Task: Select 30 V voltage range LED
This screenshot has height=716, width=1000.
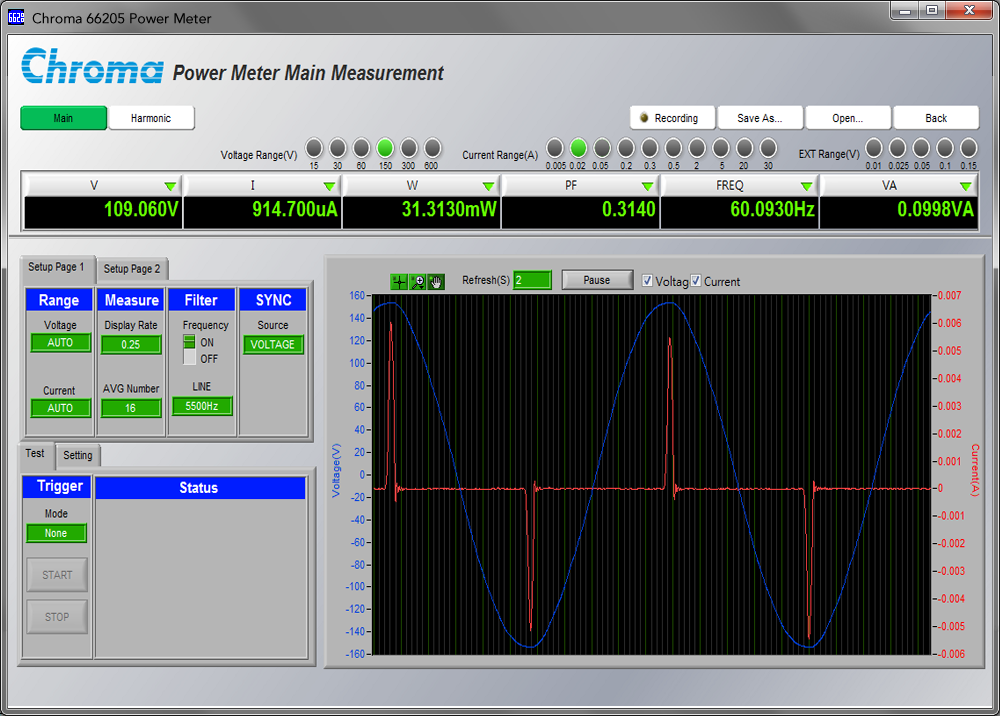Action: click(x=337, y=148)
